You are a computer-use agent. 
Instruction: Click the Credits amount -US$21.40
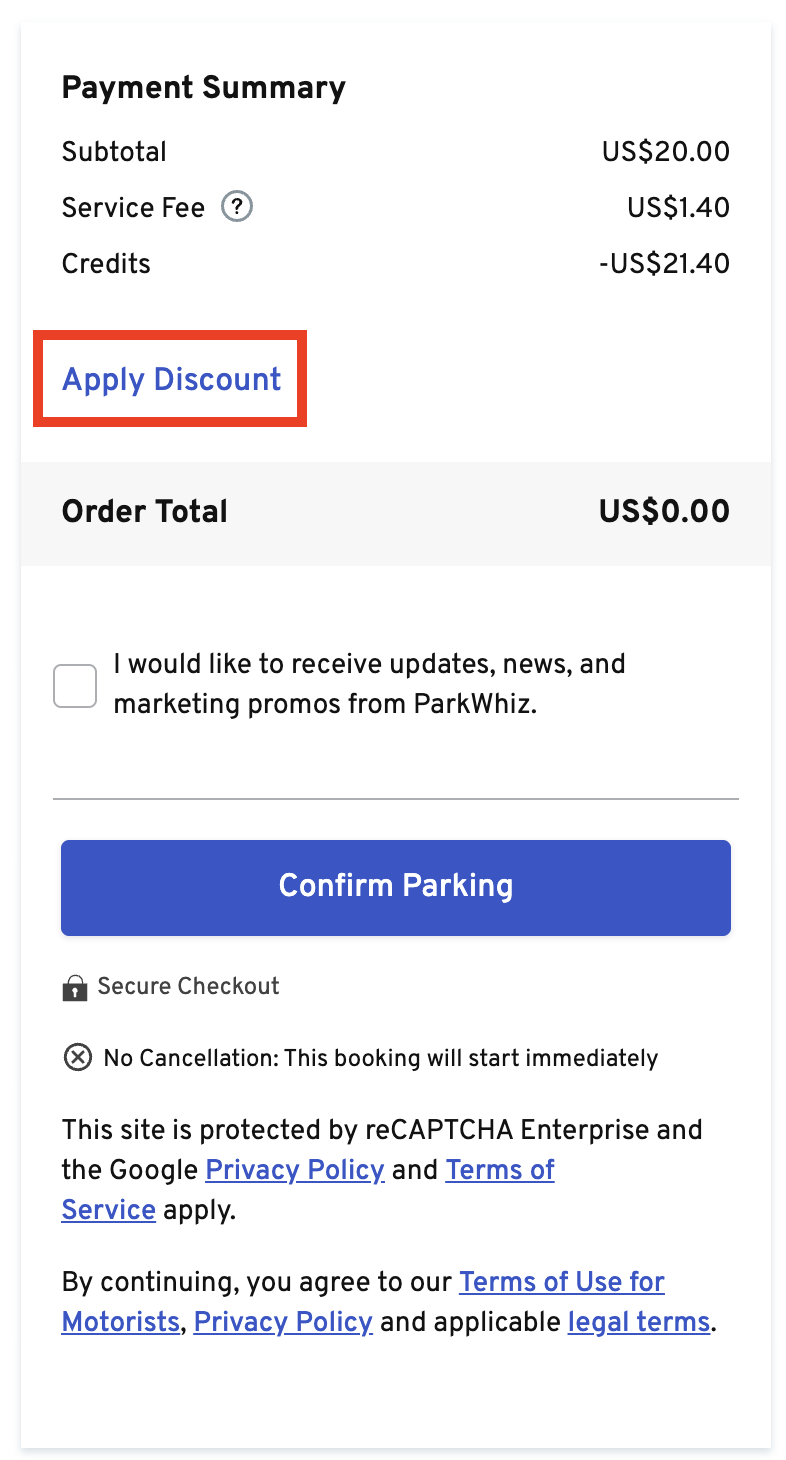664,264
